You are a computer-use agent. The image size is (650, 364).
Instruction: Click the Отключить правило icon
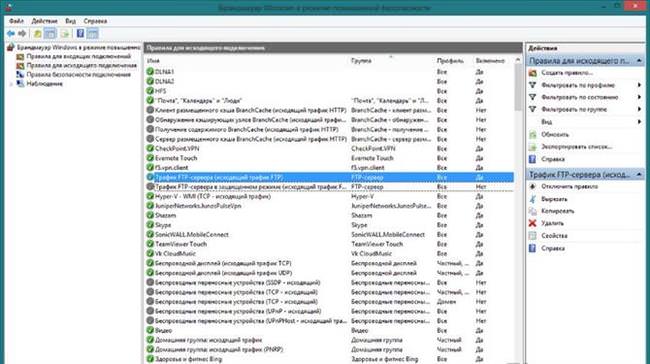pos(533,187)
